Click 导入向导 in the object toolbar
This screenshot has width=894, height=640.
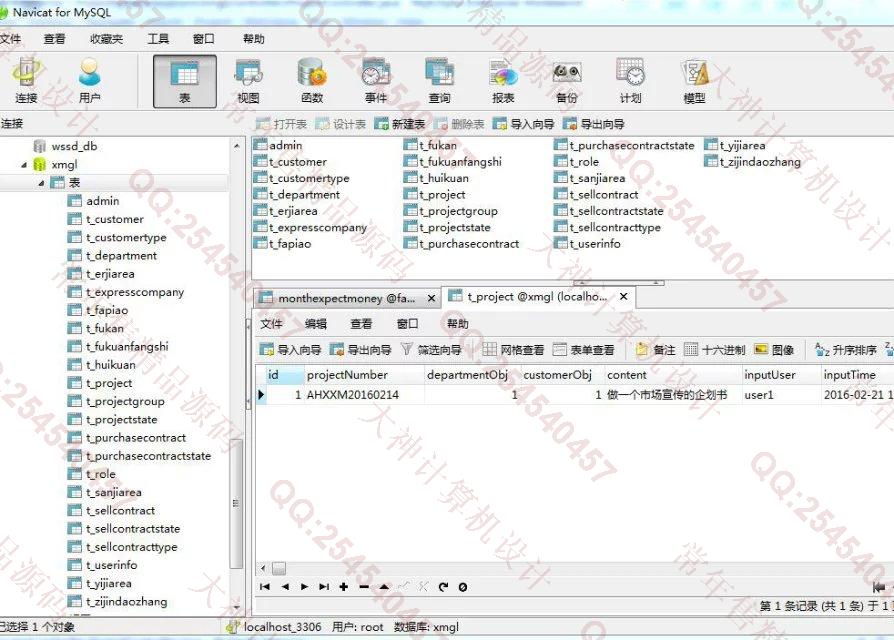523,124
